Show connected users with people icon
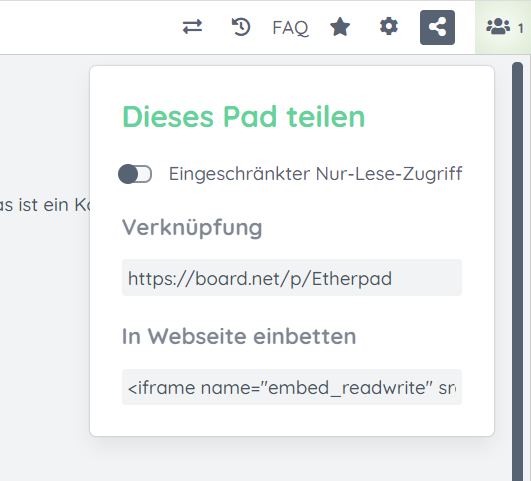Viewport: 531px width, 481px height. (498, 27)
